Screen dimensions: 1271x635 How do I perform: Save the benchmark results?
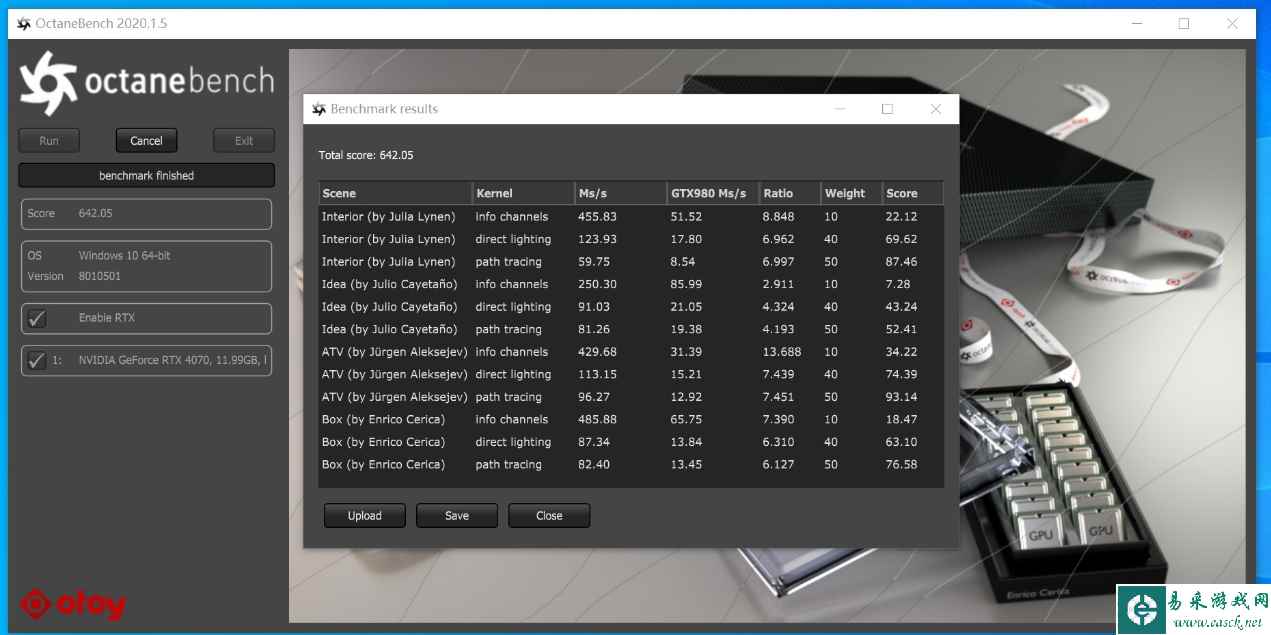pos(457,516)
